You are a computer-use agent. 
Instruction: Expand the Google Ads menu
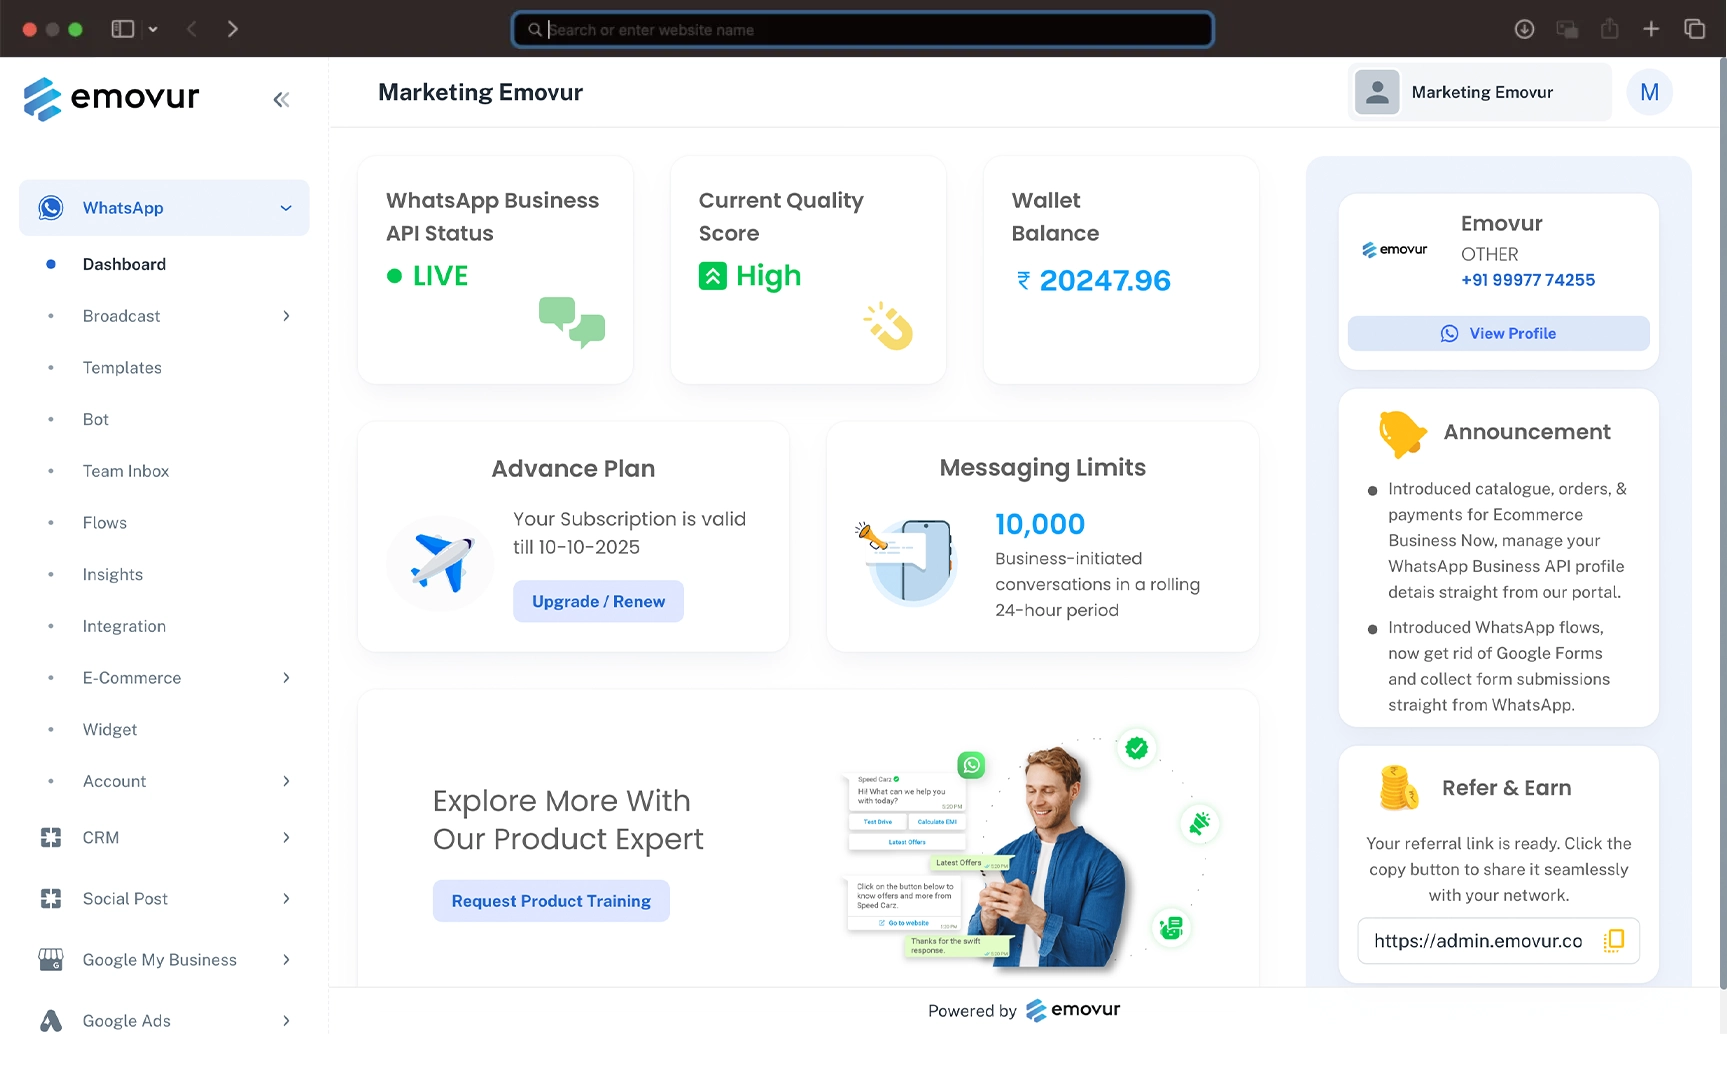(286, 1020)
